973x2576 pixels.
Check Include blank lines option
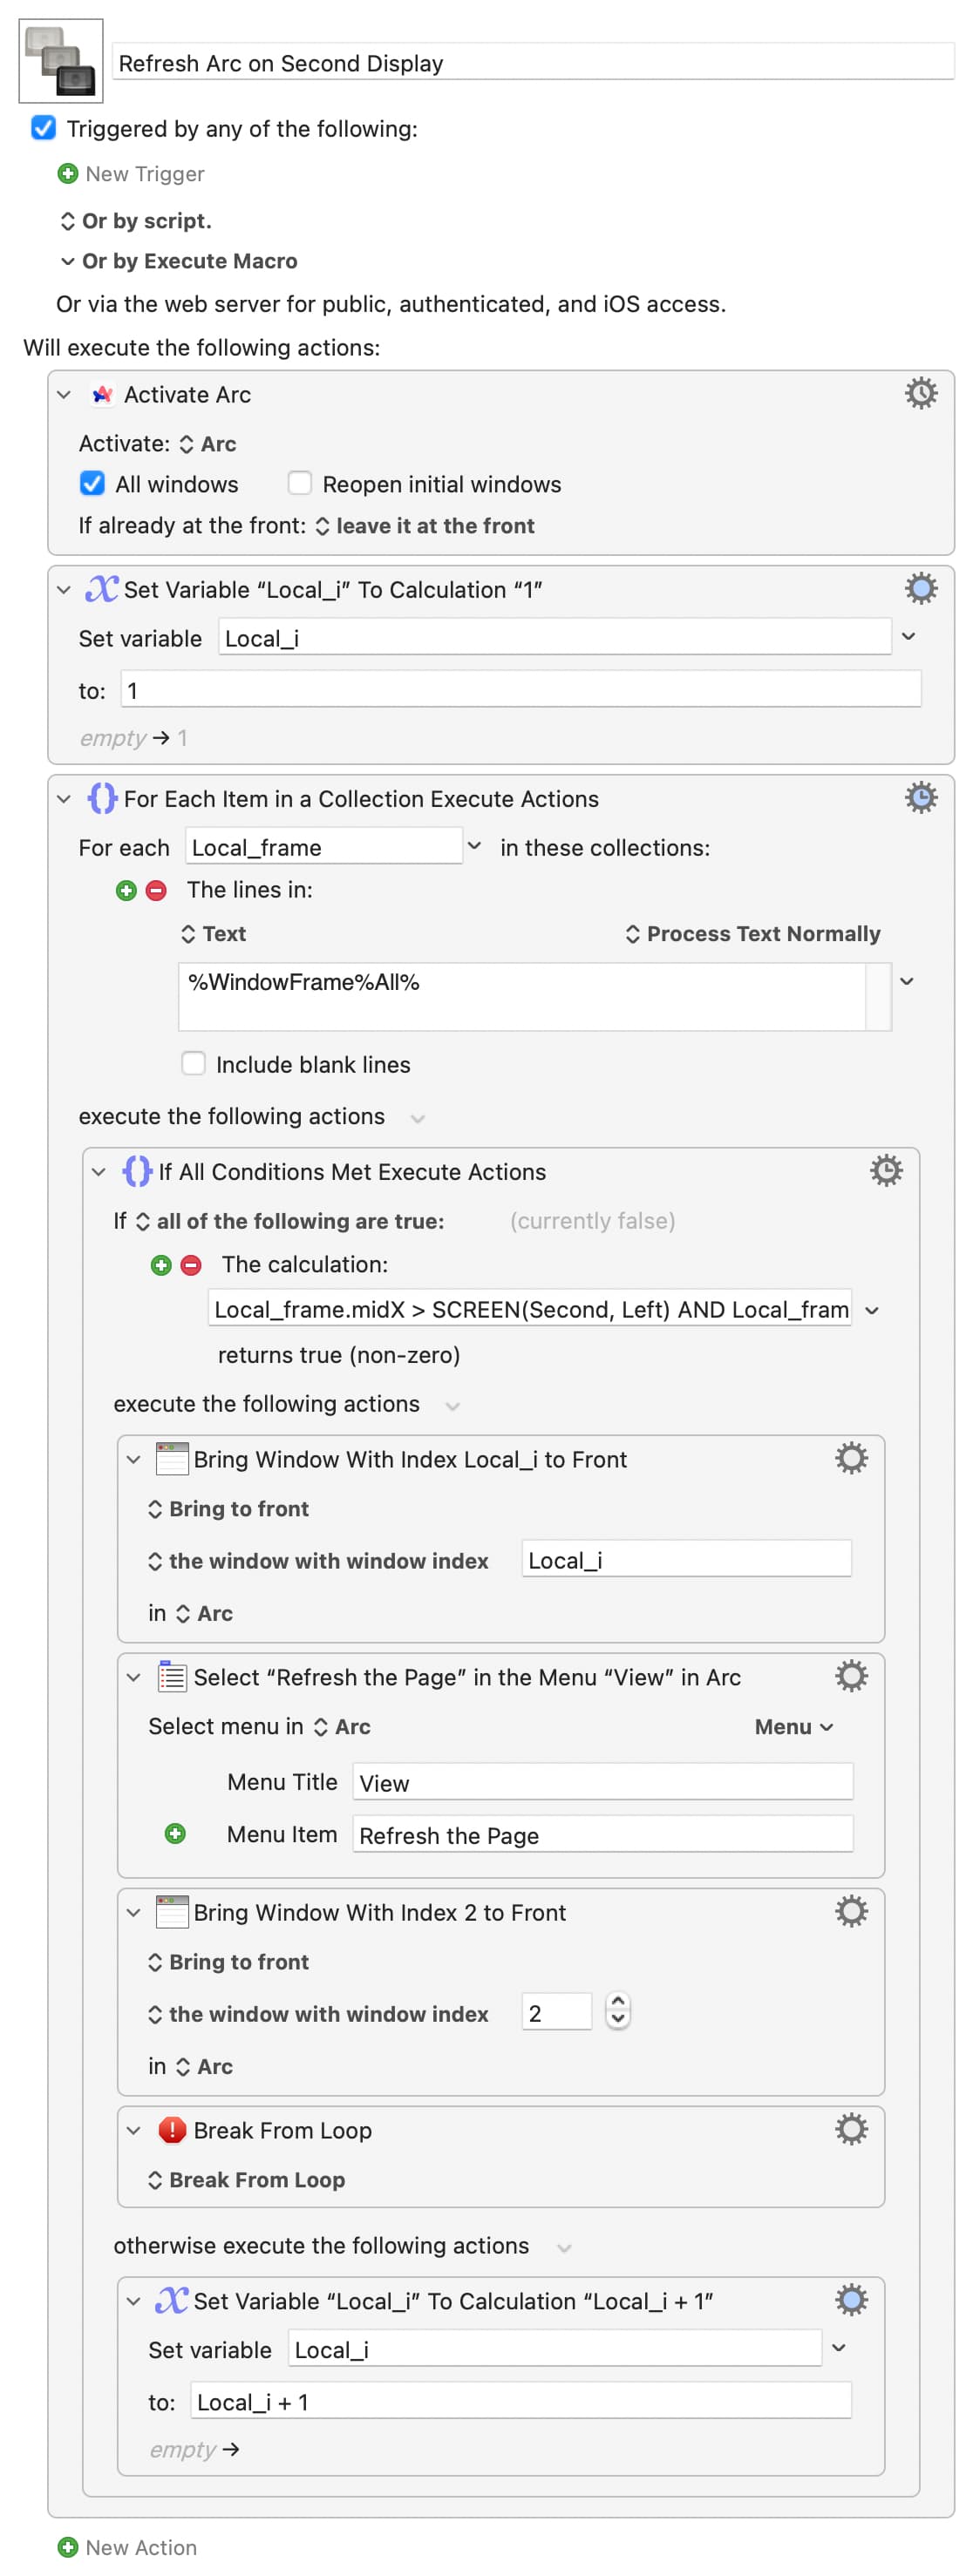[x=193, y=1063]
